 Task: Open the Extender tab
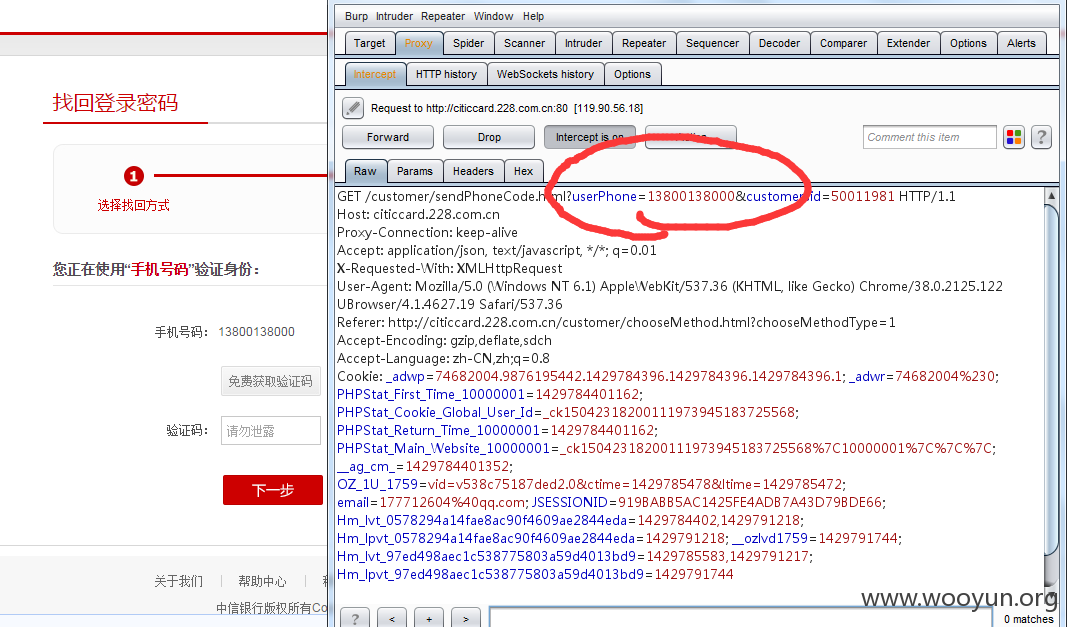(x=908, y=43)
